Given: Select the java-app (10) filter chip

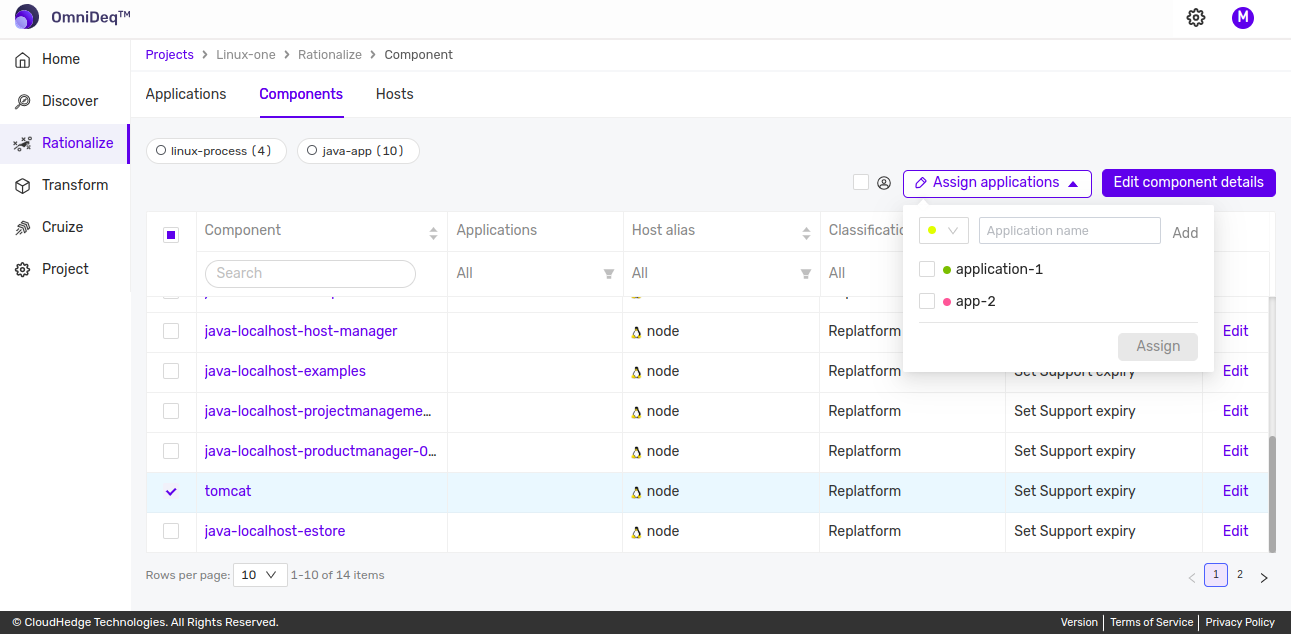Looking at the screenshot, I should pos(358,151).
